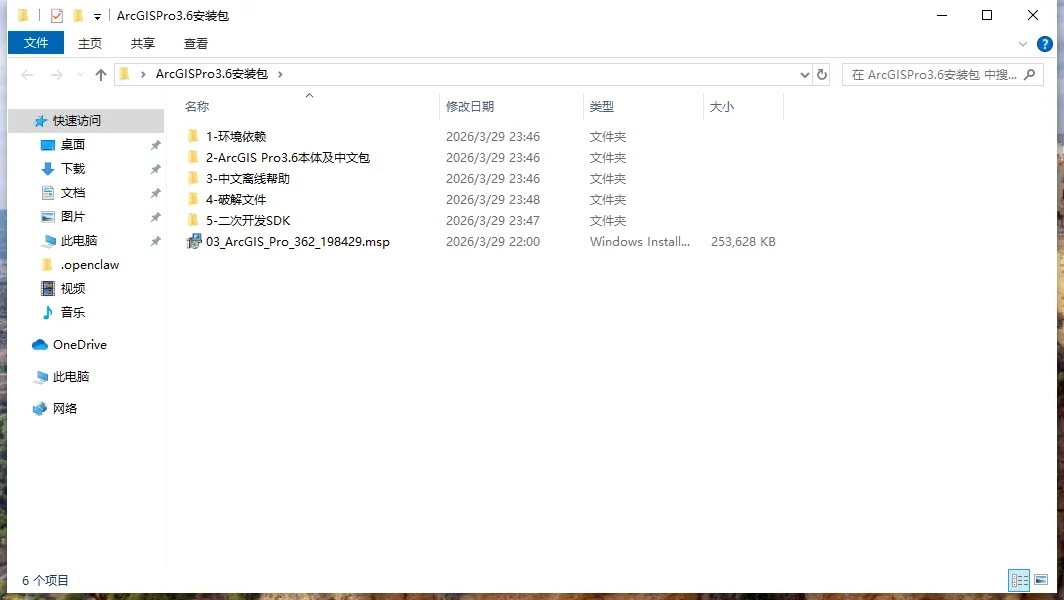Screen dimensions: 1064x600
Task: Sort by the 名称 column header
Action: 197,107
